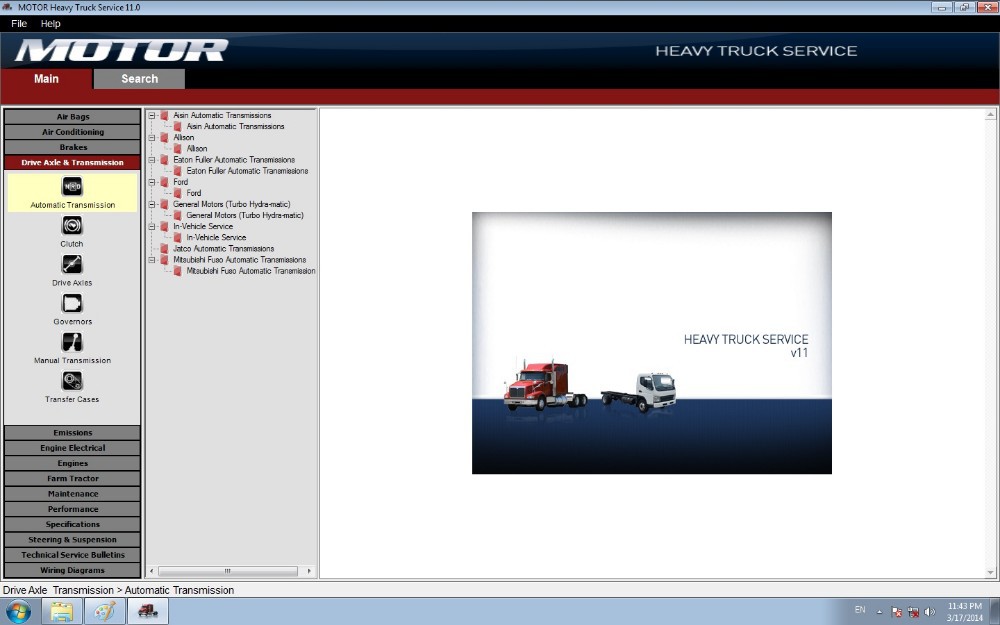Click the Heavy Truck Service v11 splash image
Image resolution: width=1000 pixels, height=625 pixels.
(652, 343)
